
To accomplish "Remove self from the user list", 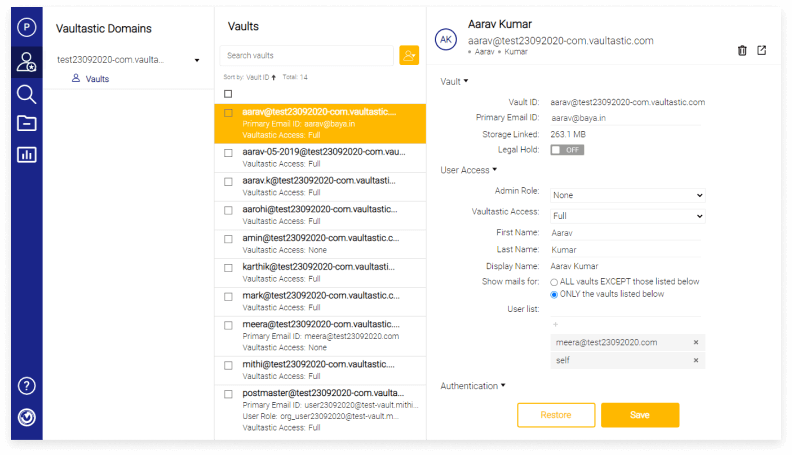I will 696,360.
